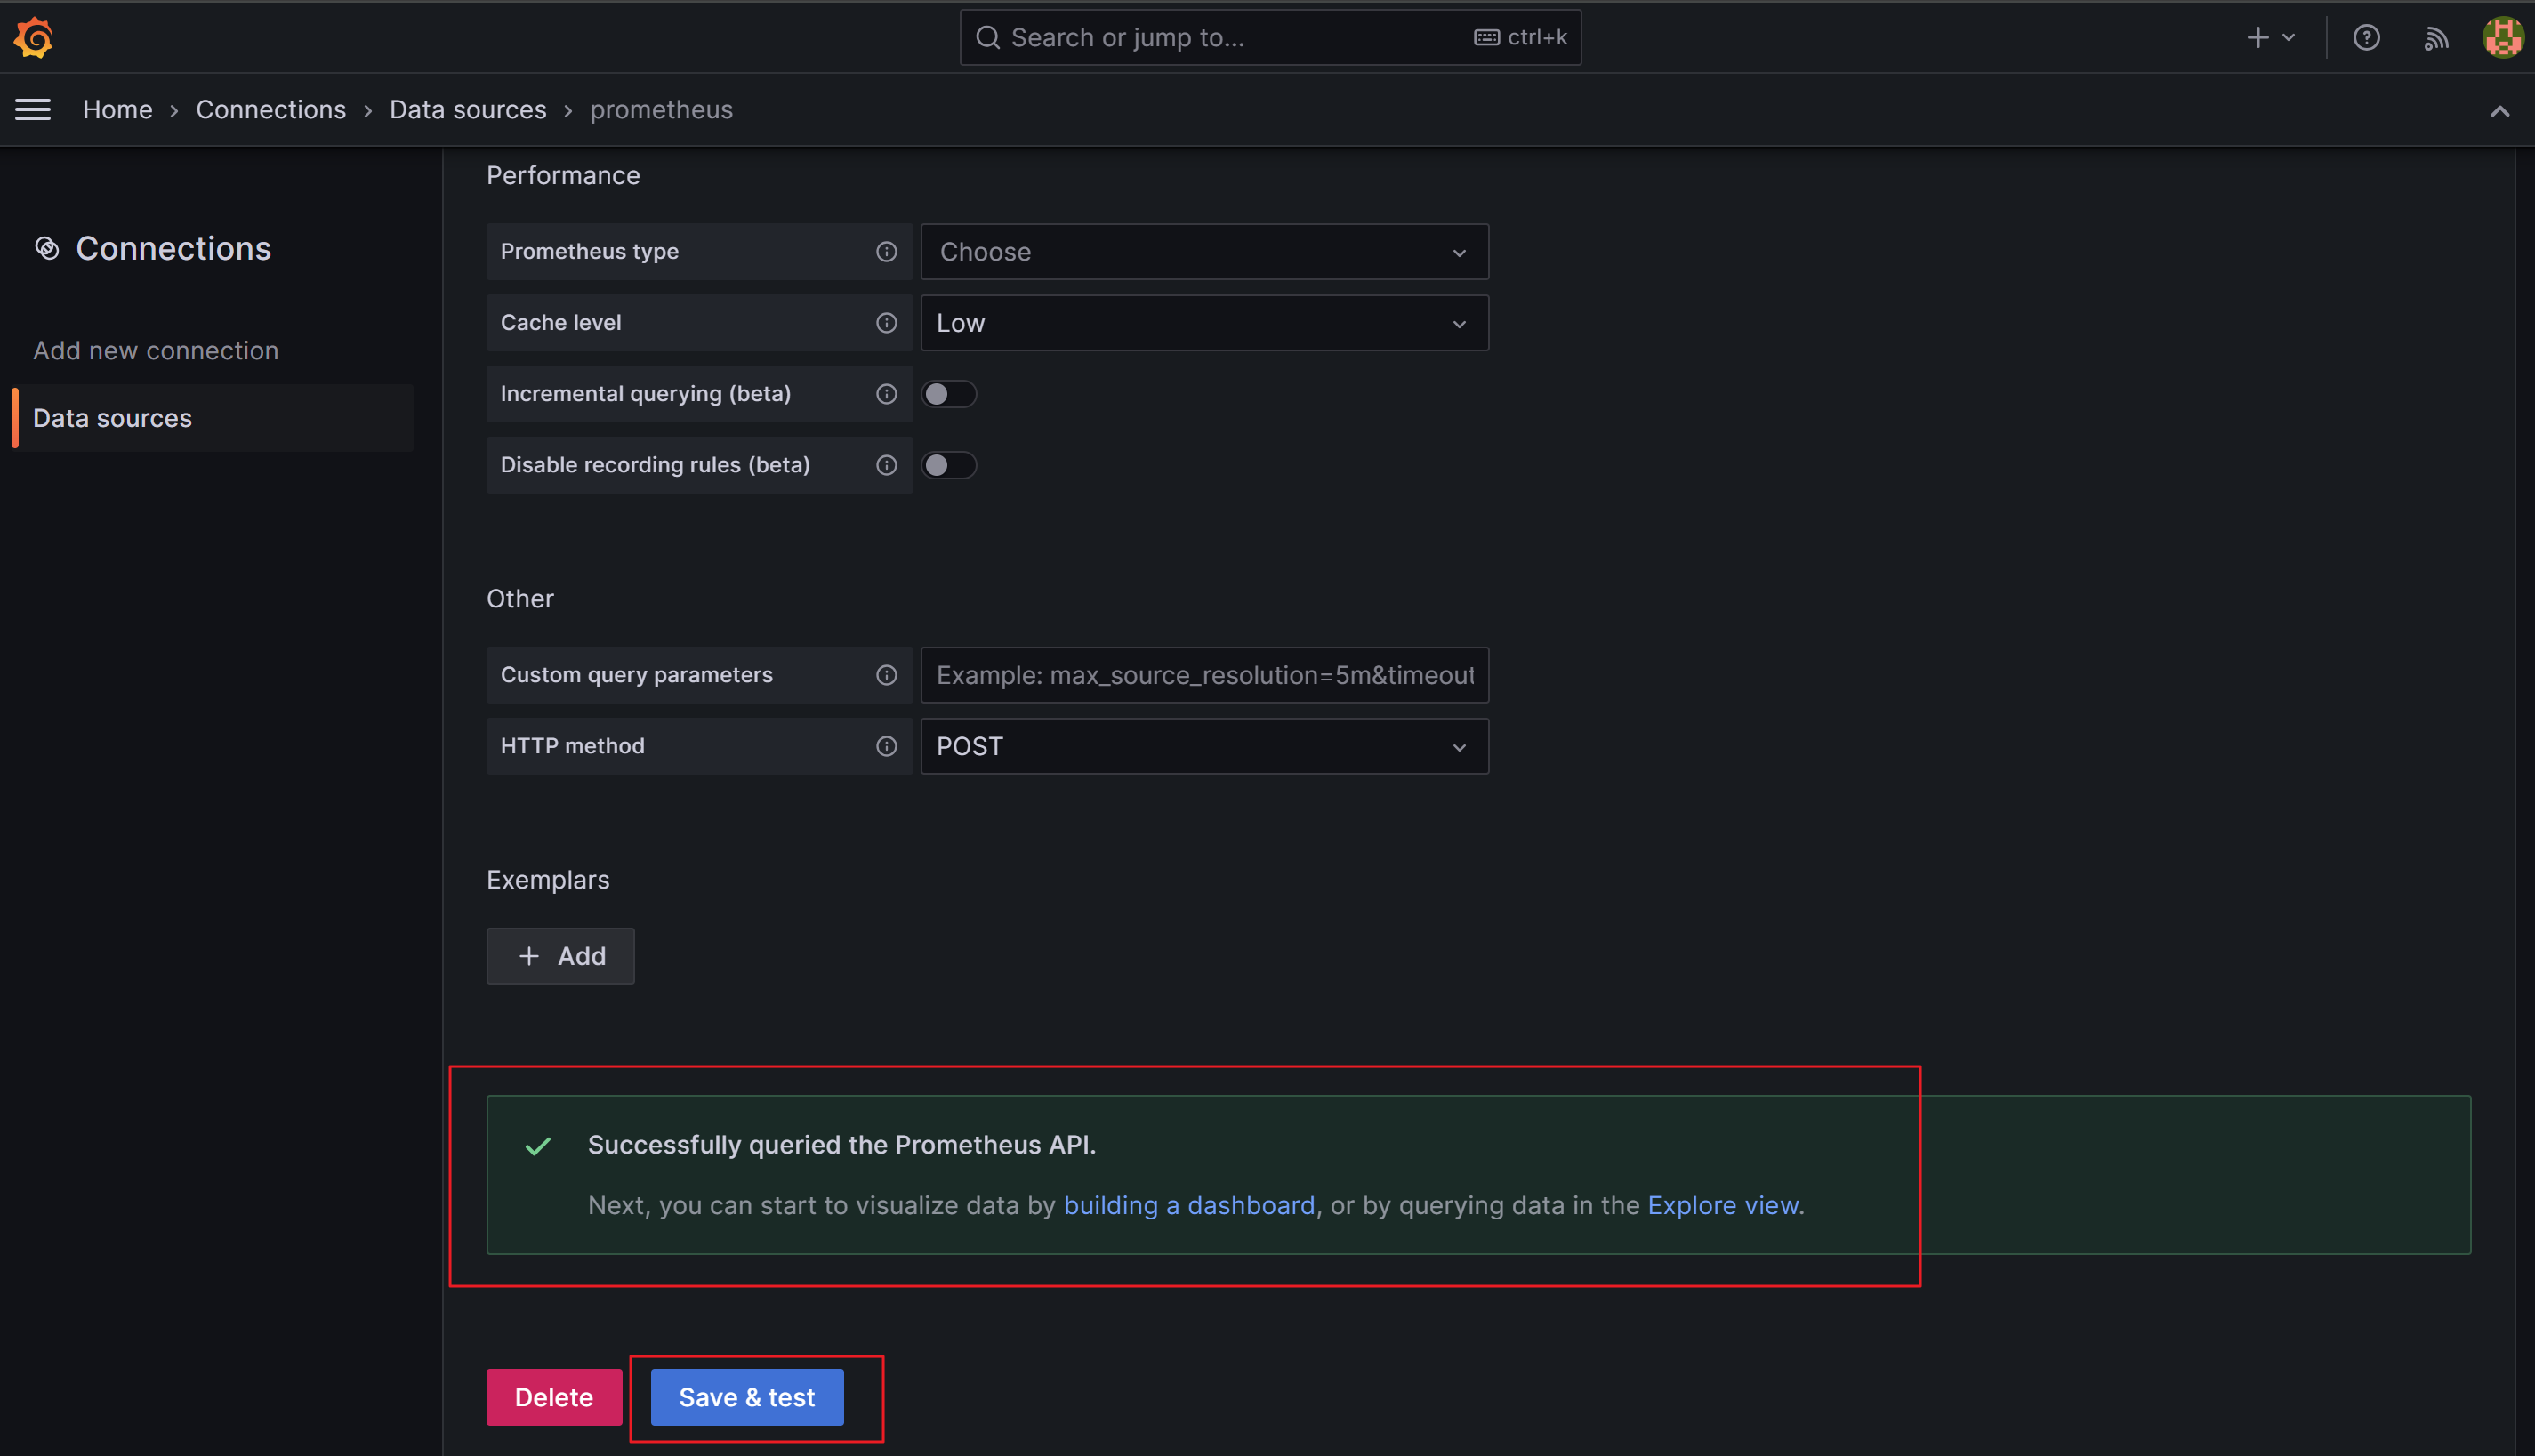The width and height of the screenshot is (2535, 1456).
Task: Select Add new connection in sidebar
Action: [156, 350]
